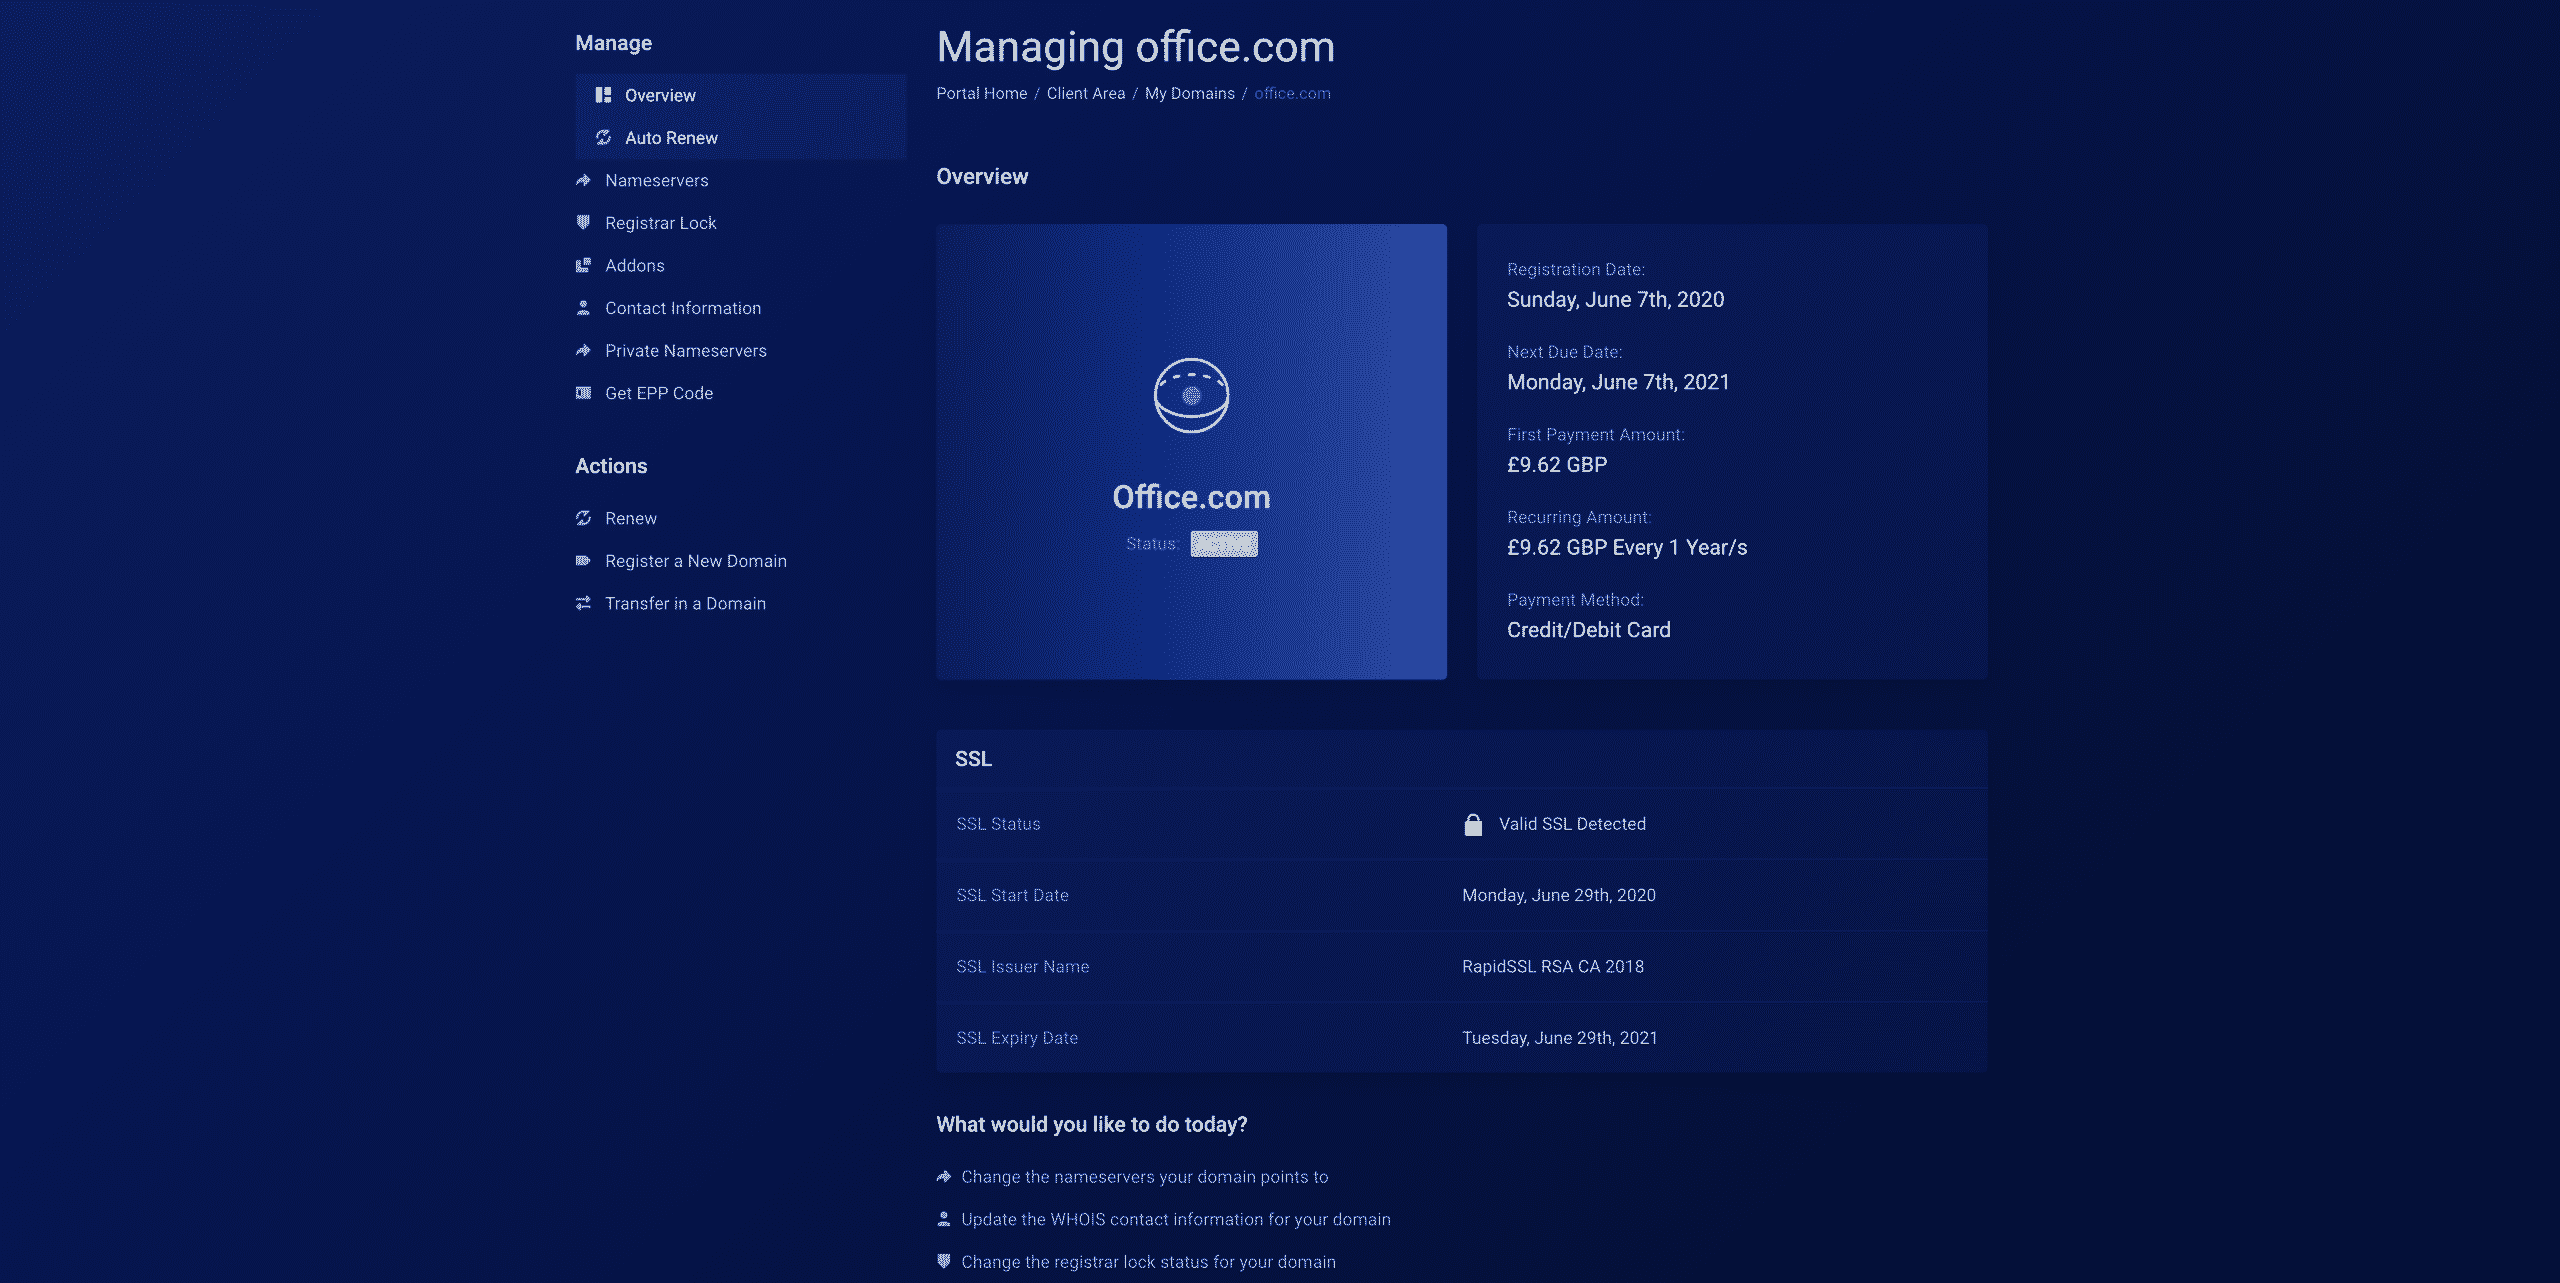Click the Contact Information person icon
The height and width of the screenshot is (1283, 2560).
coord(583,308)
